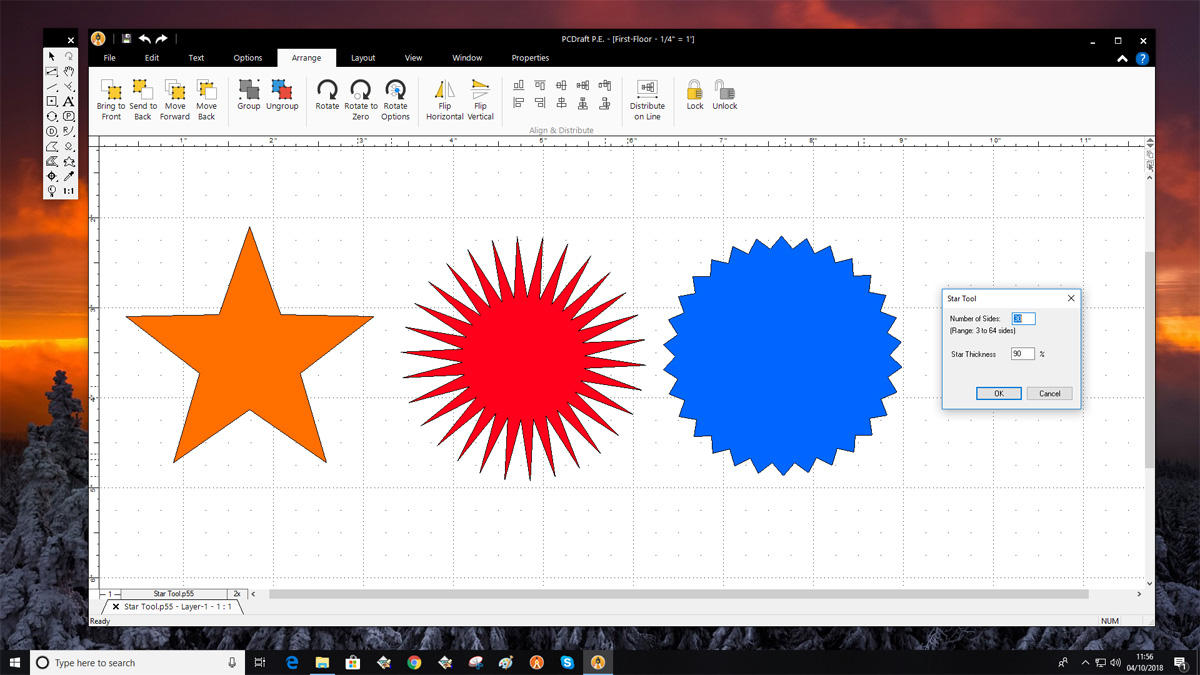Open the File menu
Viewport: 1200px width, 675px height.
[x=110, y=58]
